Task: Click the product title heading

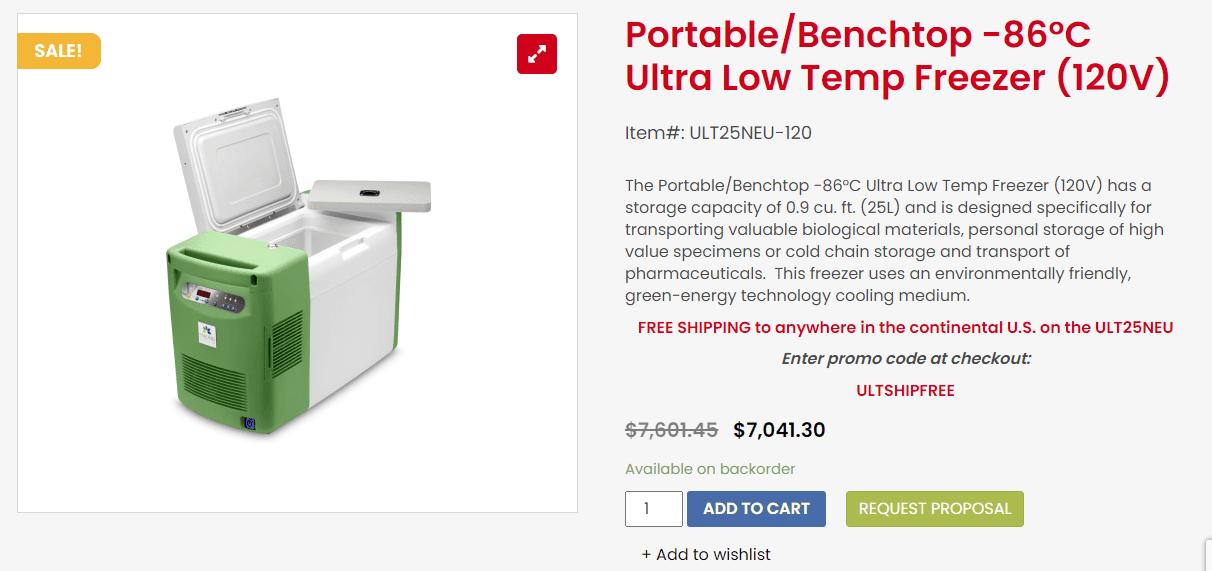Action: click(897, 56)
